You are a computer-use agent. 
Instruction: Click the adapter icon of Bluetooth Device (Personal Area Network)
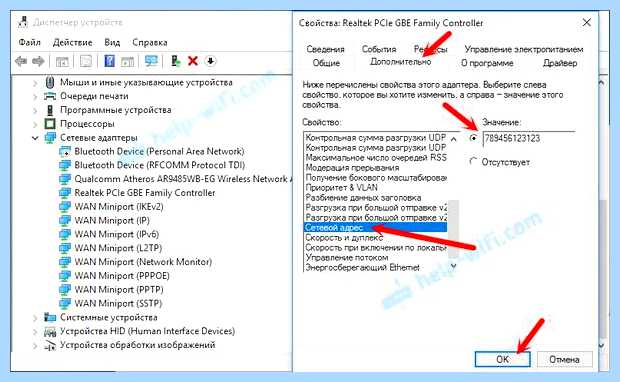[x=64, y=151]
